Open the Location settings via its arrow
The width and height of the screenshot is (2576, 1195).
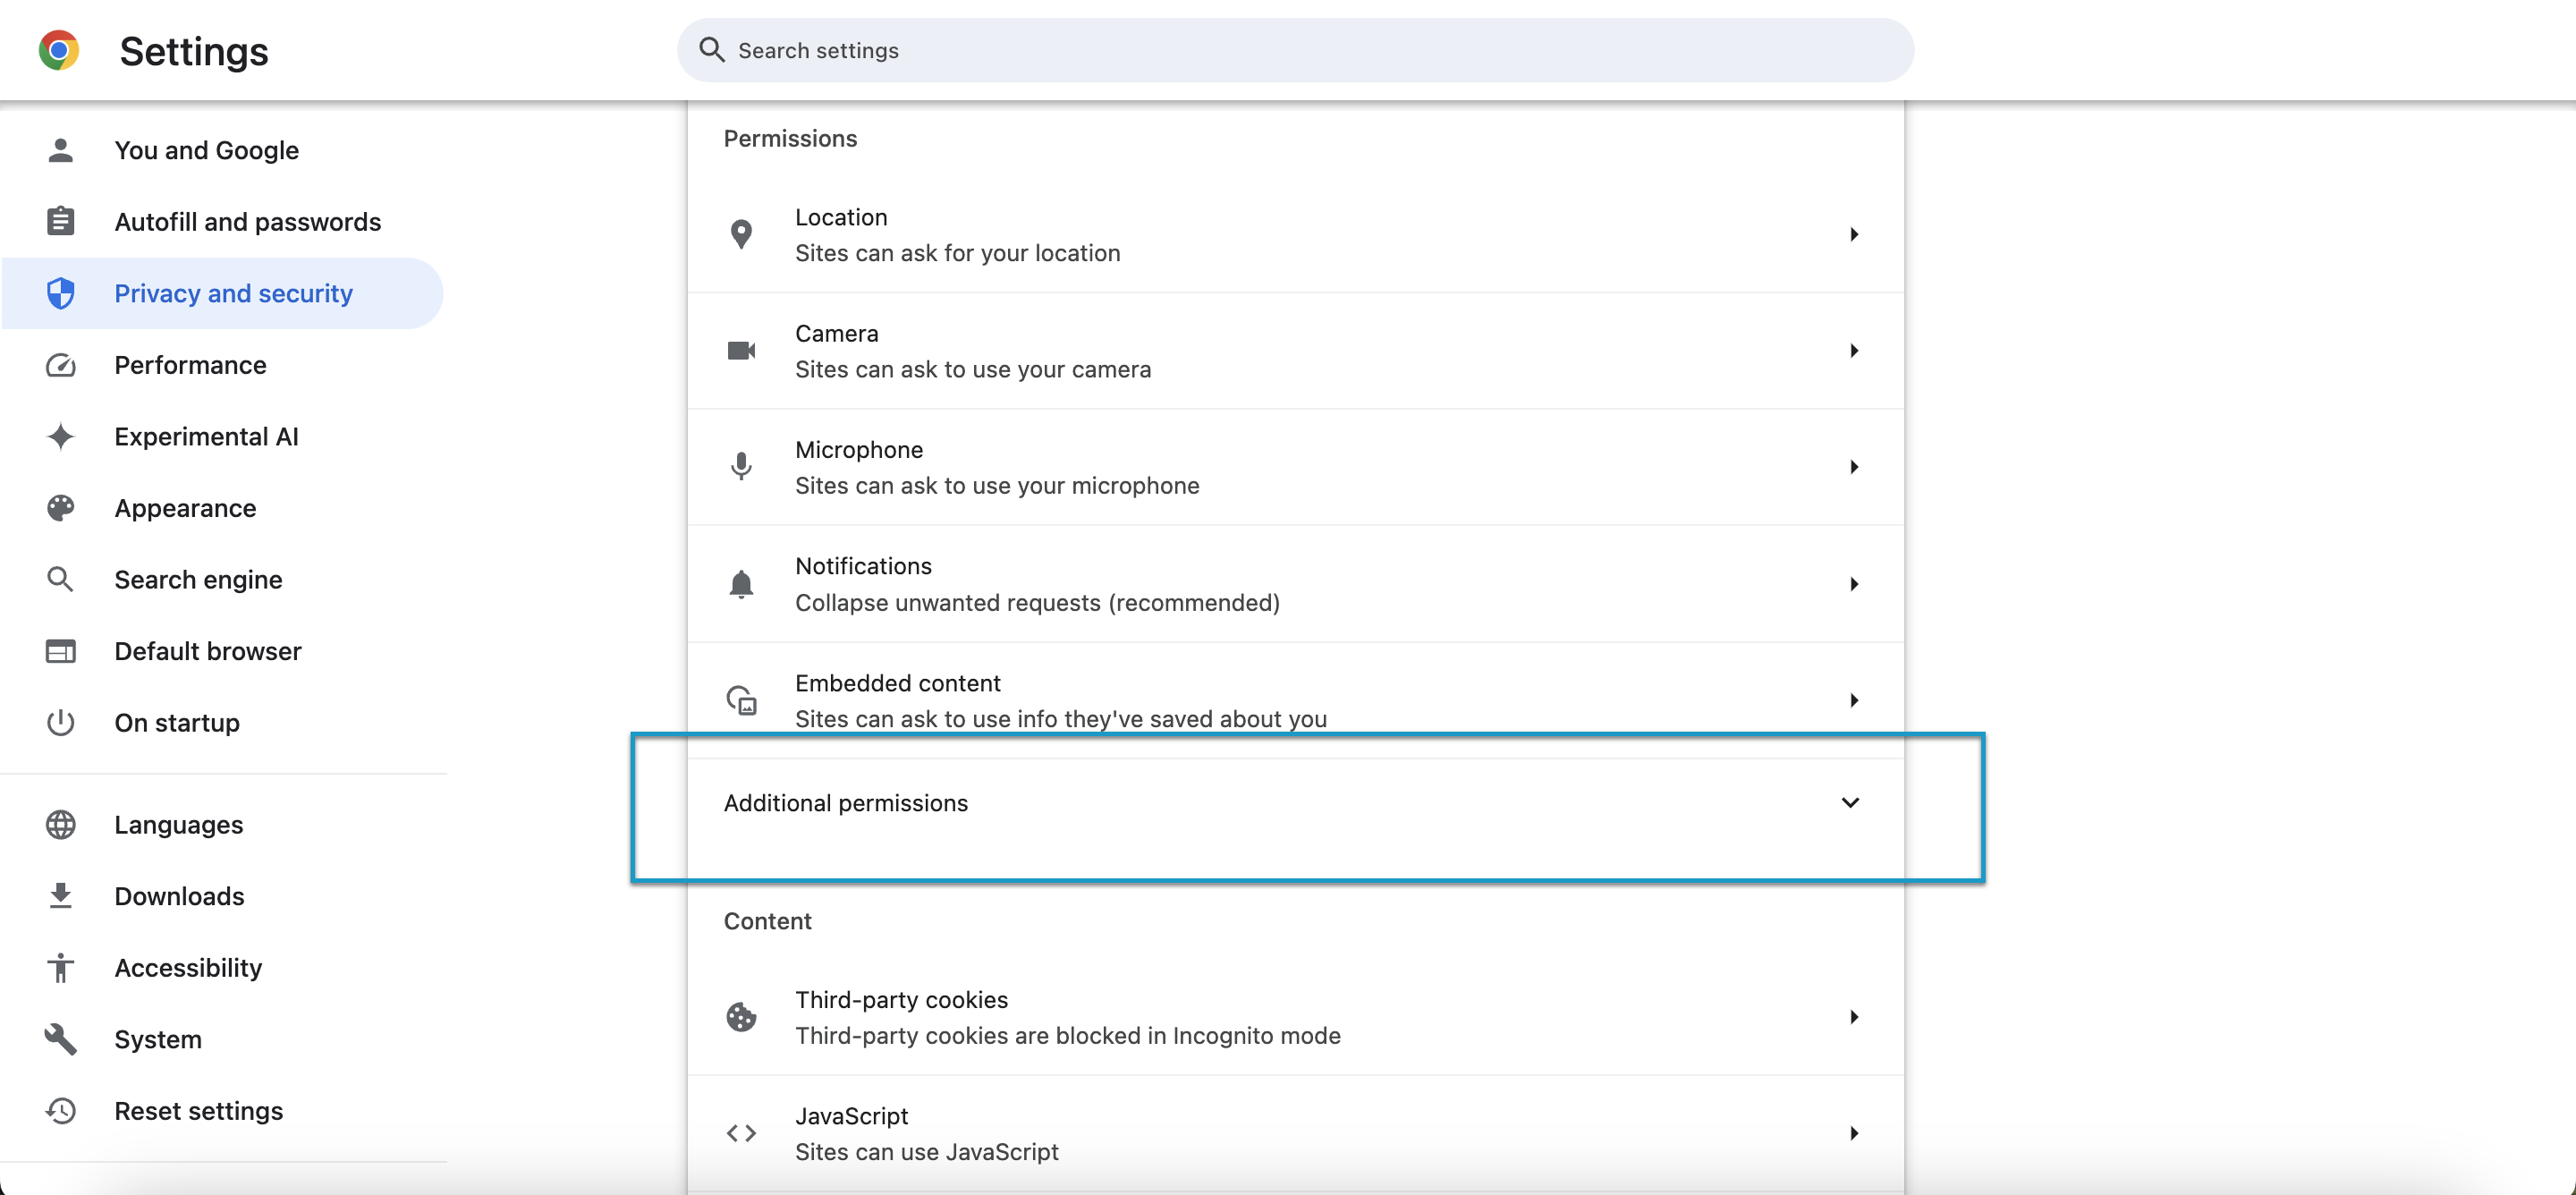click(x=1854, y=234)
